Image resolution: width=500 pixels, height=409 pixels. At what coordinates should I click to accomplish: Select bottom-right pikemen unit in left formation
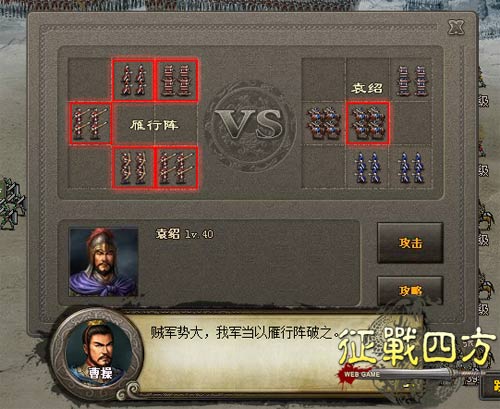[x=177, y=168]
